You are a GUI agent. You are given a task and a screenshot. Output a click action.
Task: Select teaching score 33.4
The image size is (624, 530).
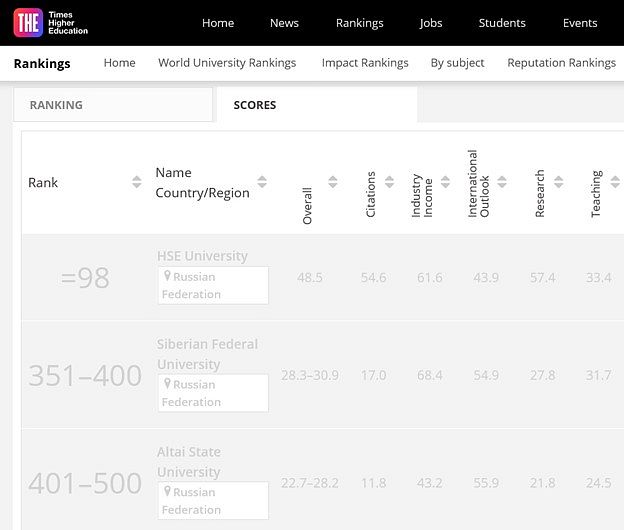pos(599,277)
